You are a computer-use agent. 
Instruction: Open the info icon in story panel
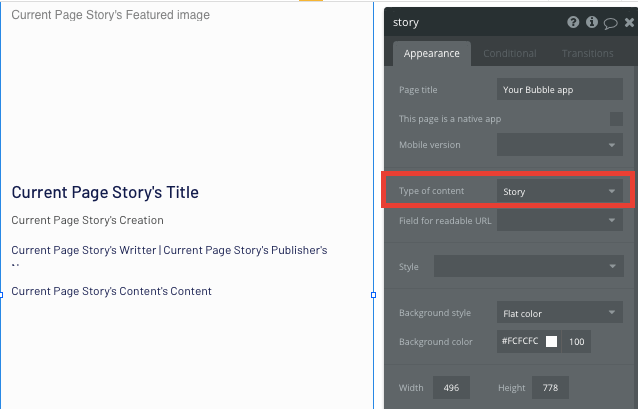coord(592,22)
